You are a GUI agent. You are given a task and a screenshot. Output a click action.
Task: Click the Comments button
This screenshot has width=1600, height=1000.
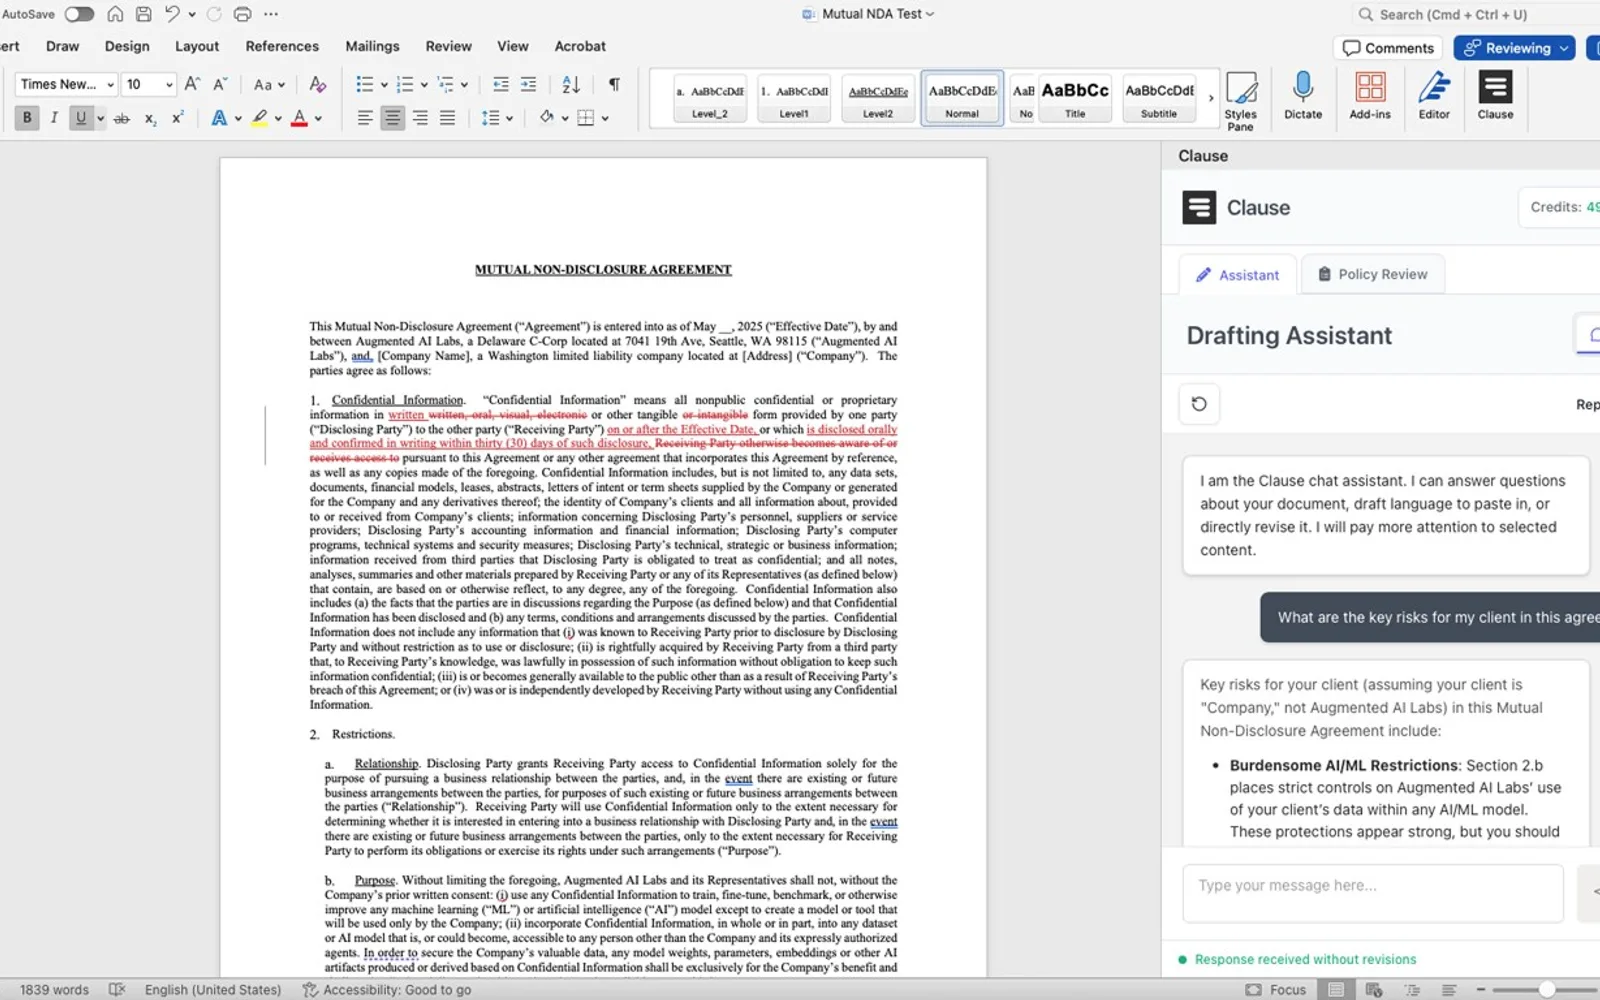[1388, 48]
